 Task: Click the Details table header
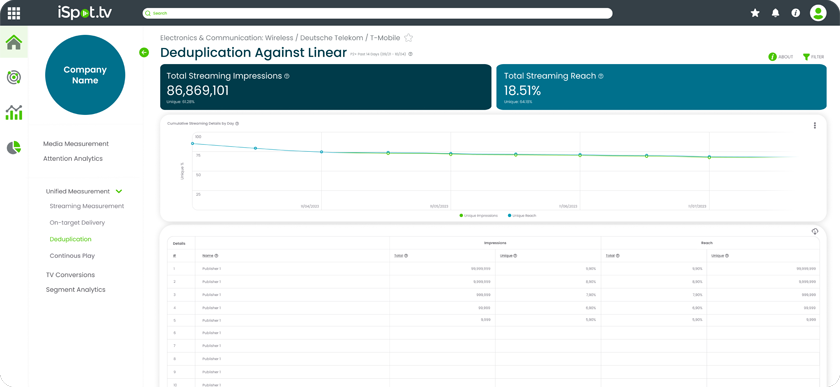179,243
